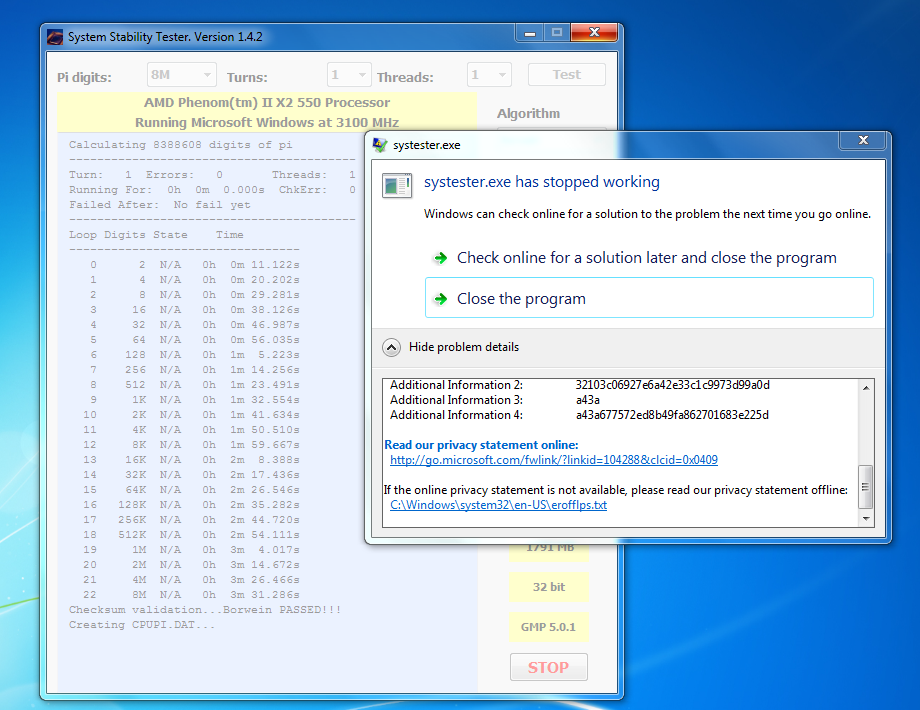This screenshot has width=920, height=710.
Task: Click the 'Creating CPUPI.DAT...' line
Action: [x=142, y=625]
